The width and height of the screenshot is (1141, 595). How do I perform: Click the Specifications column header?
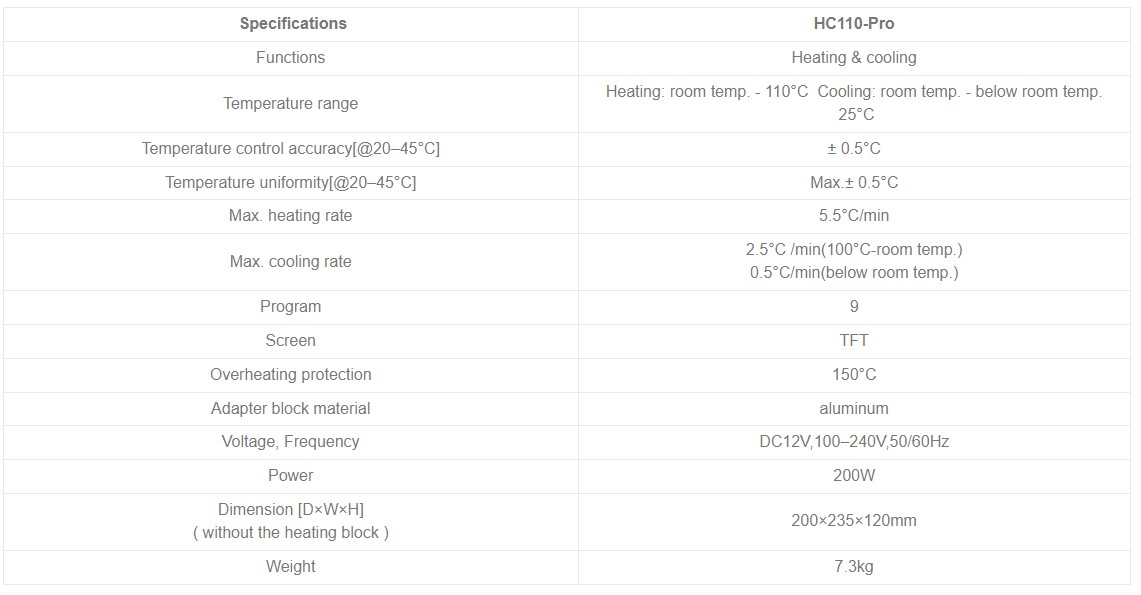(x=293, y=24)
